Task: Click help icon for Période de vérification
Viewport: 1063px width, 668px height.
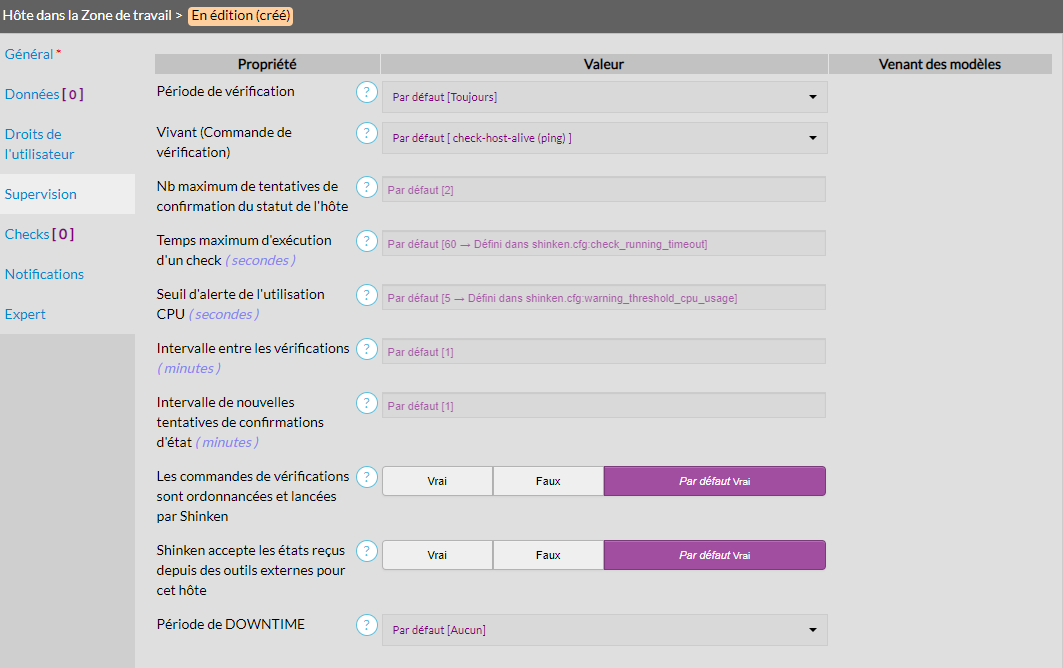Action: (x=367, y=93)
